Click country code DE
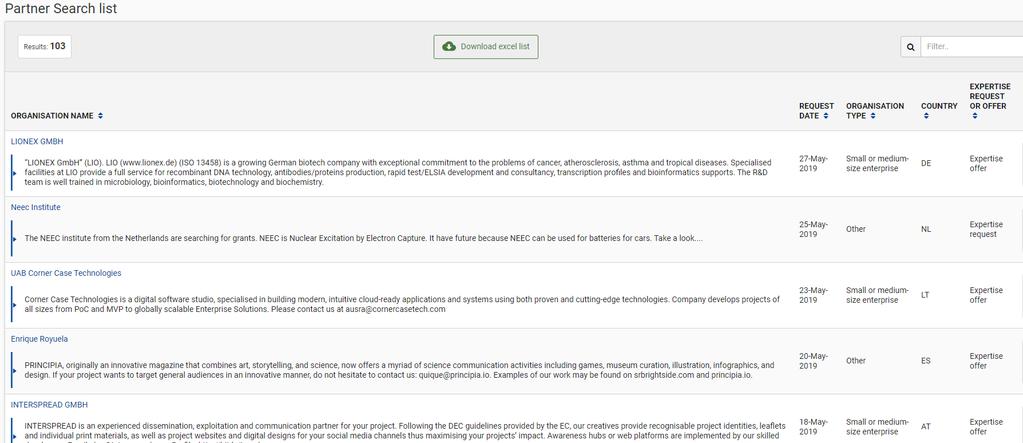Screen dimensions: 1023x443 pos(926,164)
